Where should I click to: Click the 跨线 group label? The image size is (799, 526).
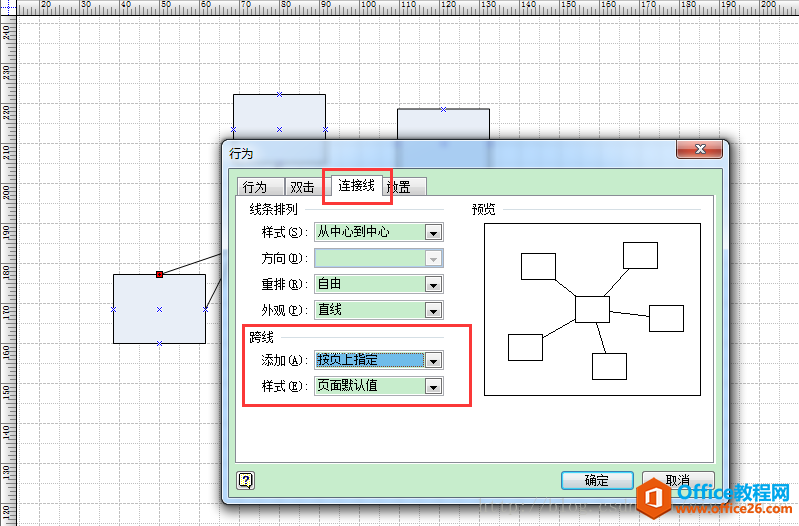(261, 337)
